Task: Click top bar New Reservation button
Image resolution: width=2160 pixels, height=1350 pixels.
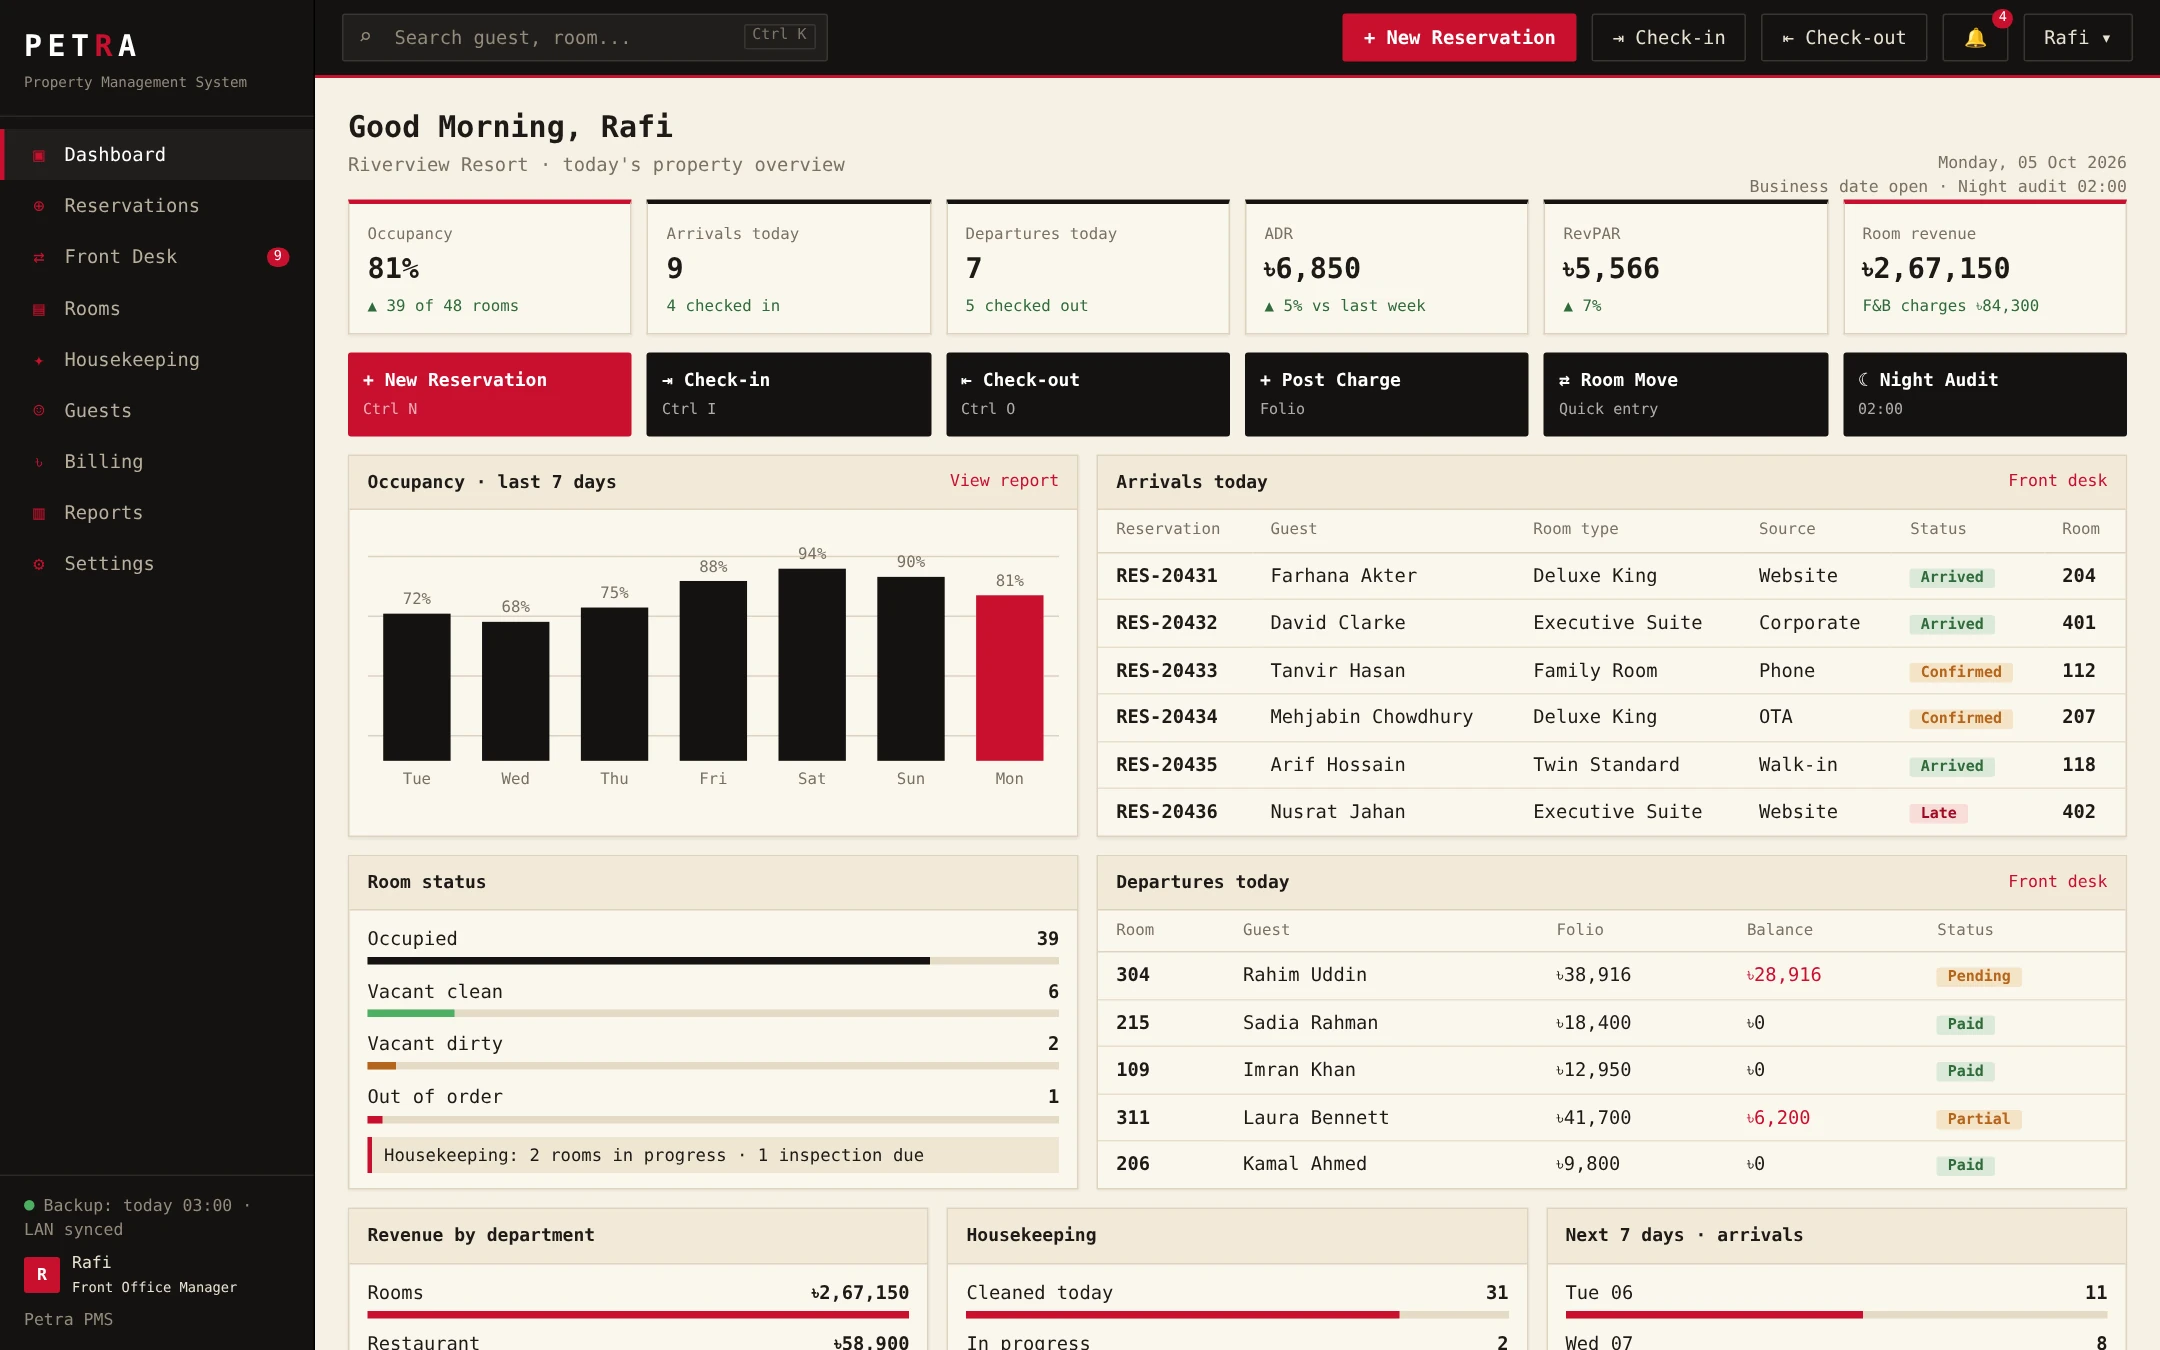Action: [1459, 38]
